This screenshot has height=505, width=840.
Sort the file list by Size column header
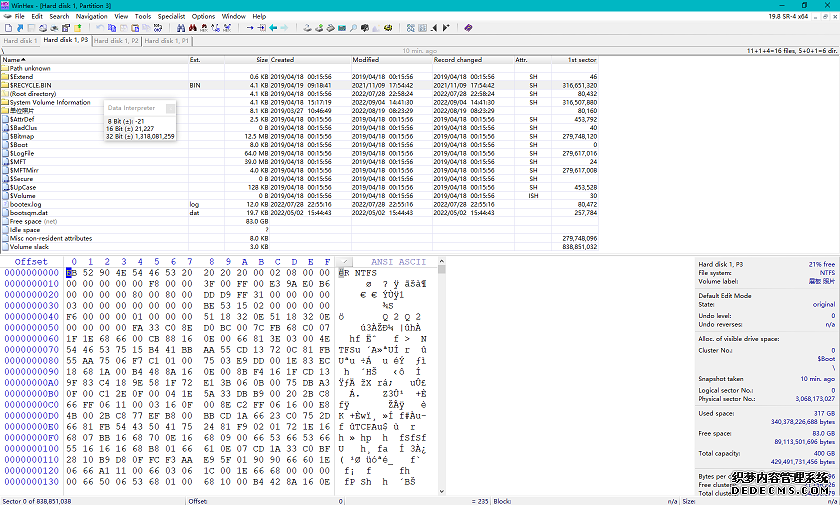pos(247,59)
